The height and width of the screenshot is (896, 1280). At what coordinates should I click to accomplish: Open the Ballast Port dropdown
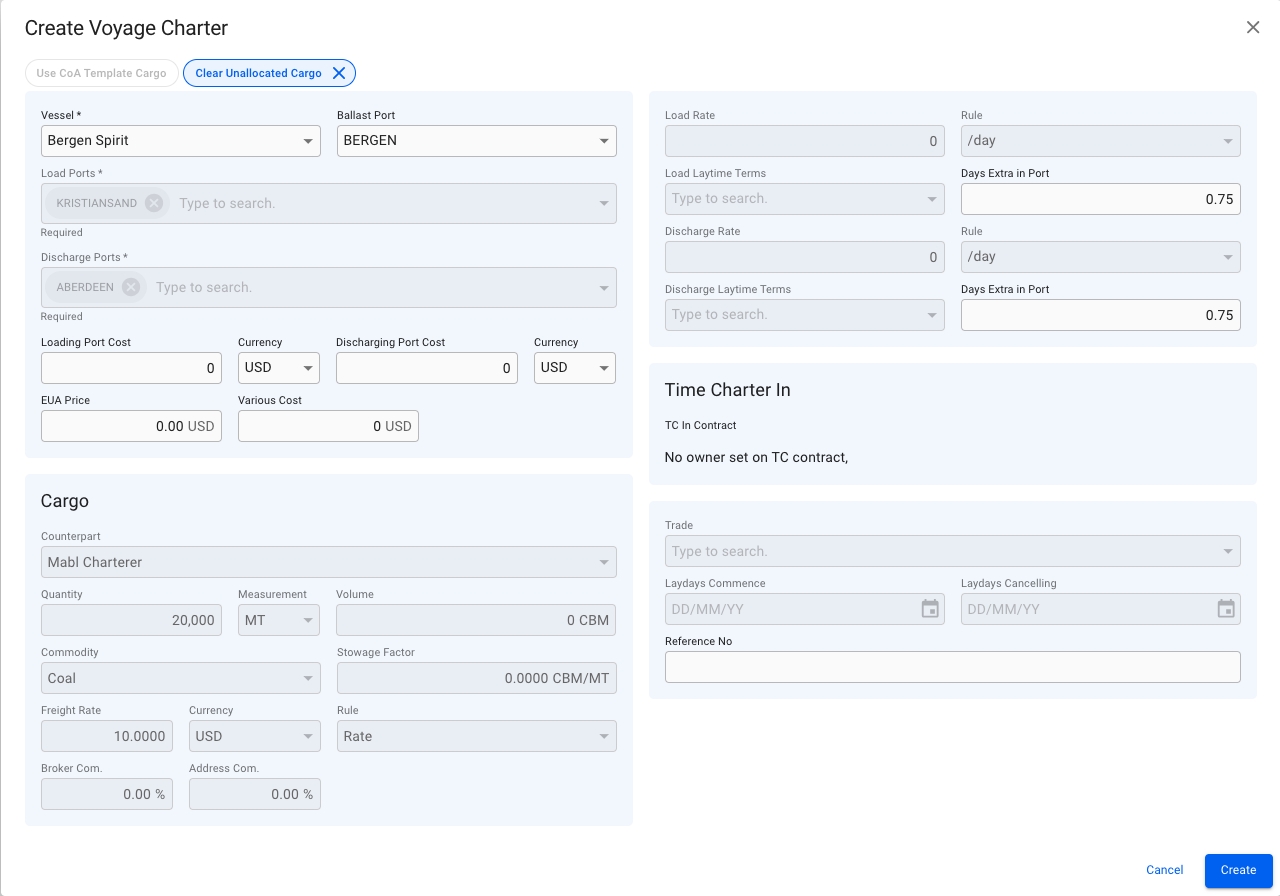[604, 141]
